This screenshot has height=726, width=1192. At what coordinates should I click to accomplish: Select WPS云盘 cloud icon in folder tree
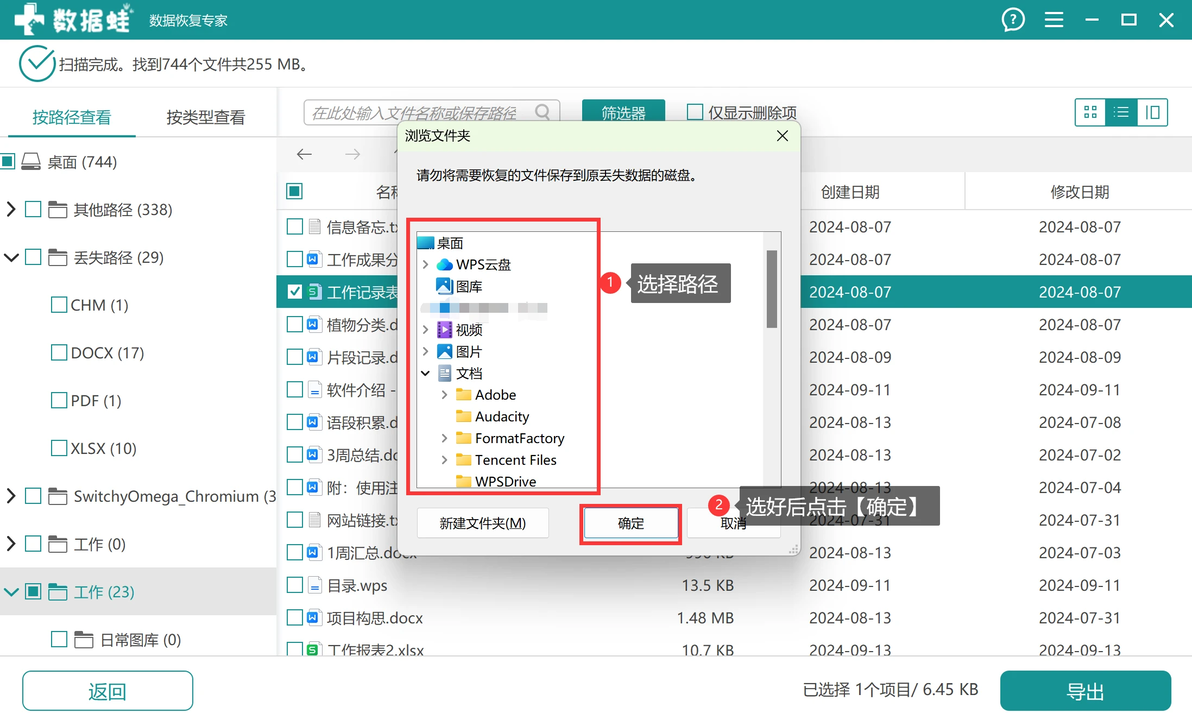tap(445, 265)
